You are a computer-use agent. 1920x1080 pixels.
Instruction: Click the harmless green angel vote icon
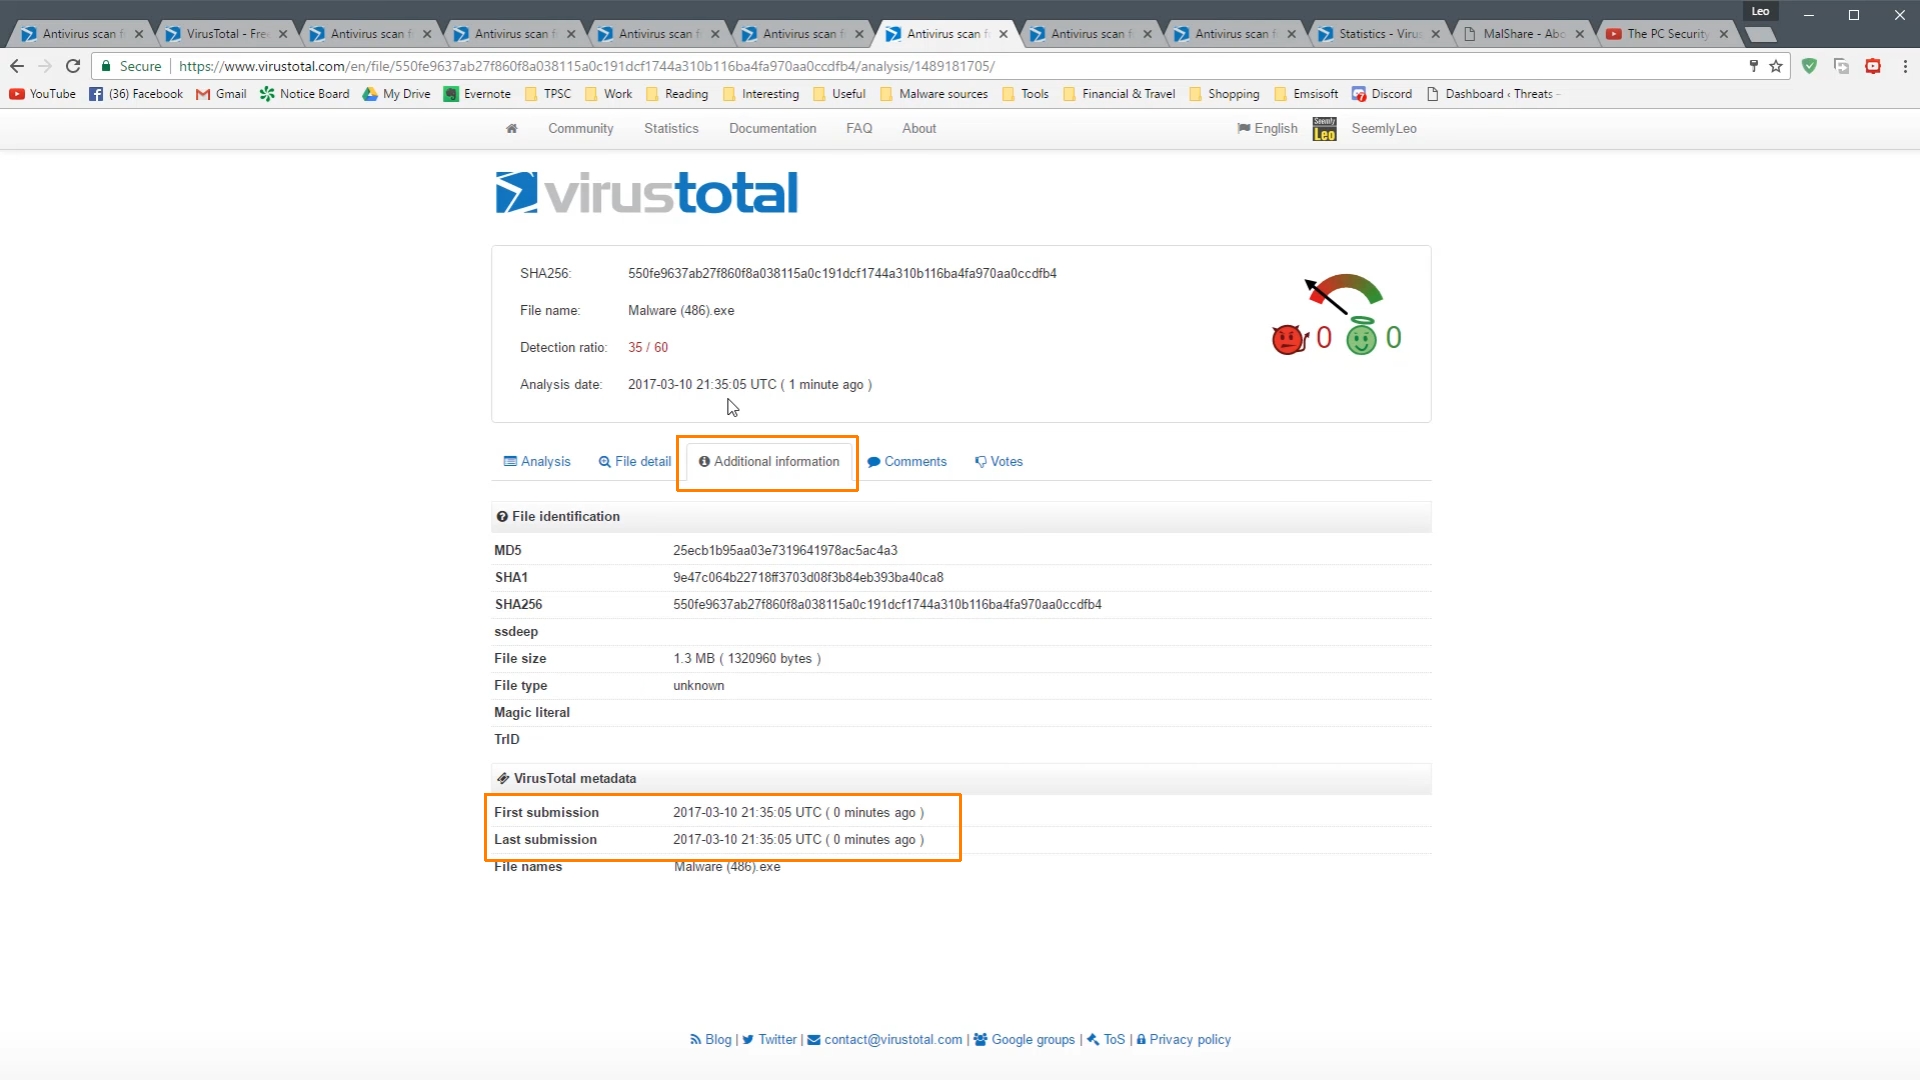pyautogui.click(x=1360, y=339)
